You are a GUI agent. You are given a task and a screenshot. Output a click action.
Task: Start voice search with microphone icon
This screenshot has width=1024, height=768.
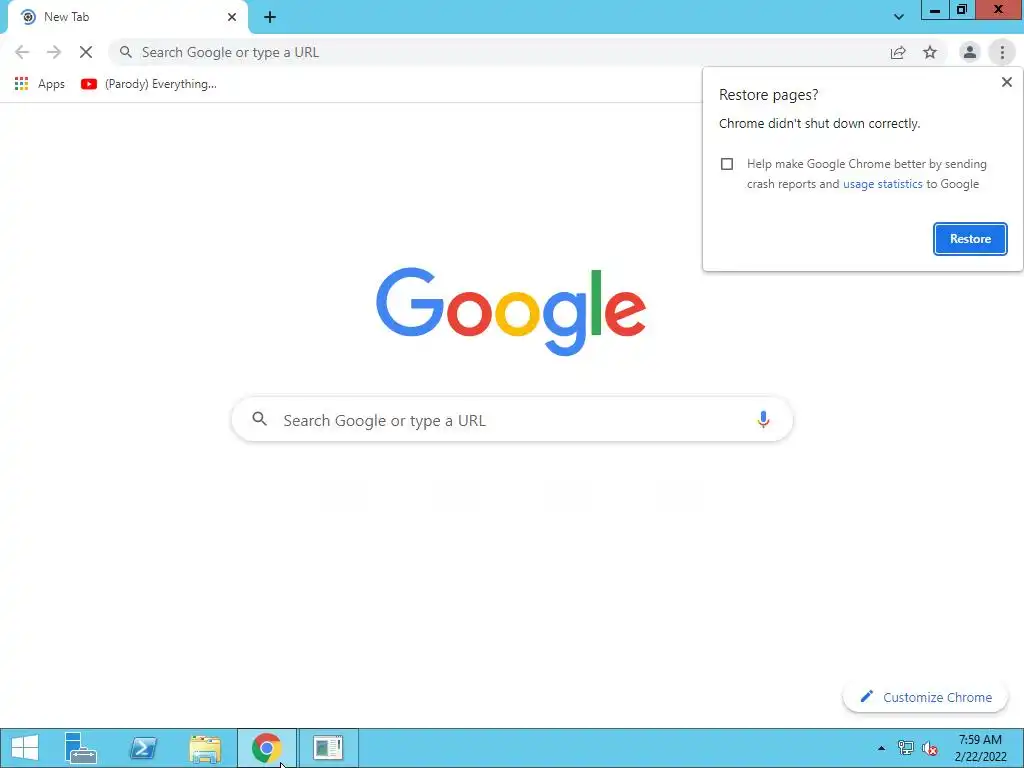[763, 419]
